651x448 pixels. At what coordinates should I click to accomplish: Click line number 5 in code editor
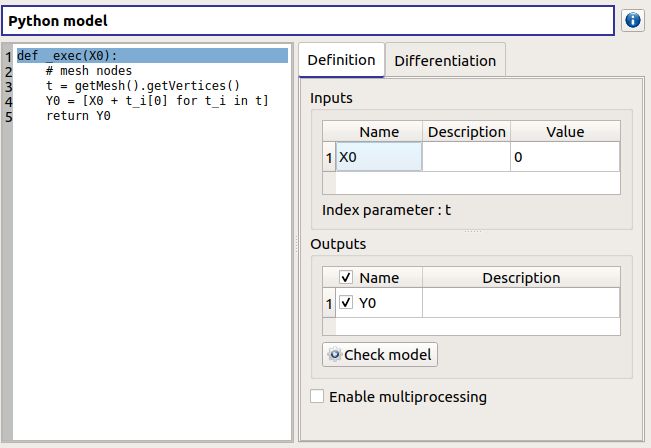tap(8, 117)
